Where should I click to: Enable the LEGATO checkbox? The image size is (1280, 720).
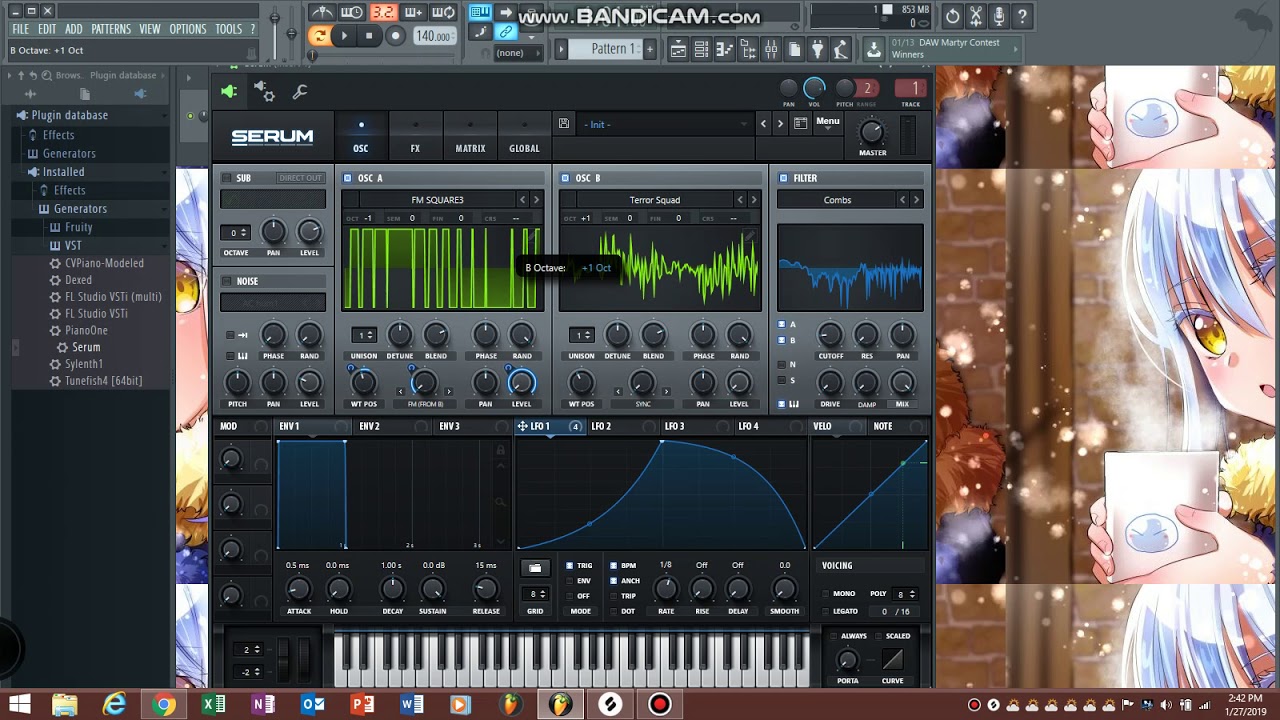pos(826,611)
